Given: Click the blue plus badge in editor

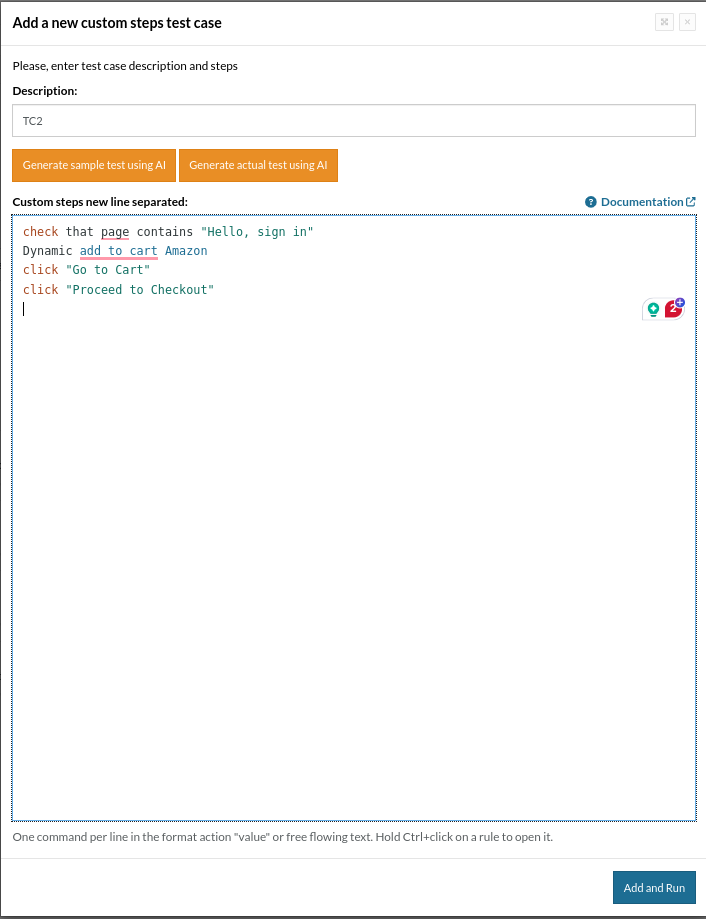Looking at the screenshot, I should pyautogui.click(x=680, y=302).
